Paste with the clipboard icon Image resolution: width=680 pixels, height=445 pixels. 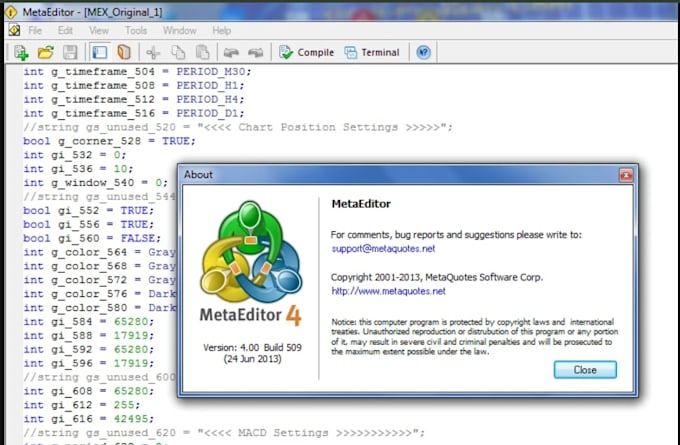click(203, 52)
